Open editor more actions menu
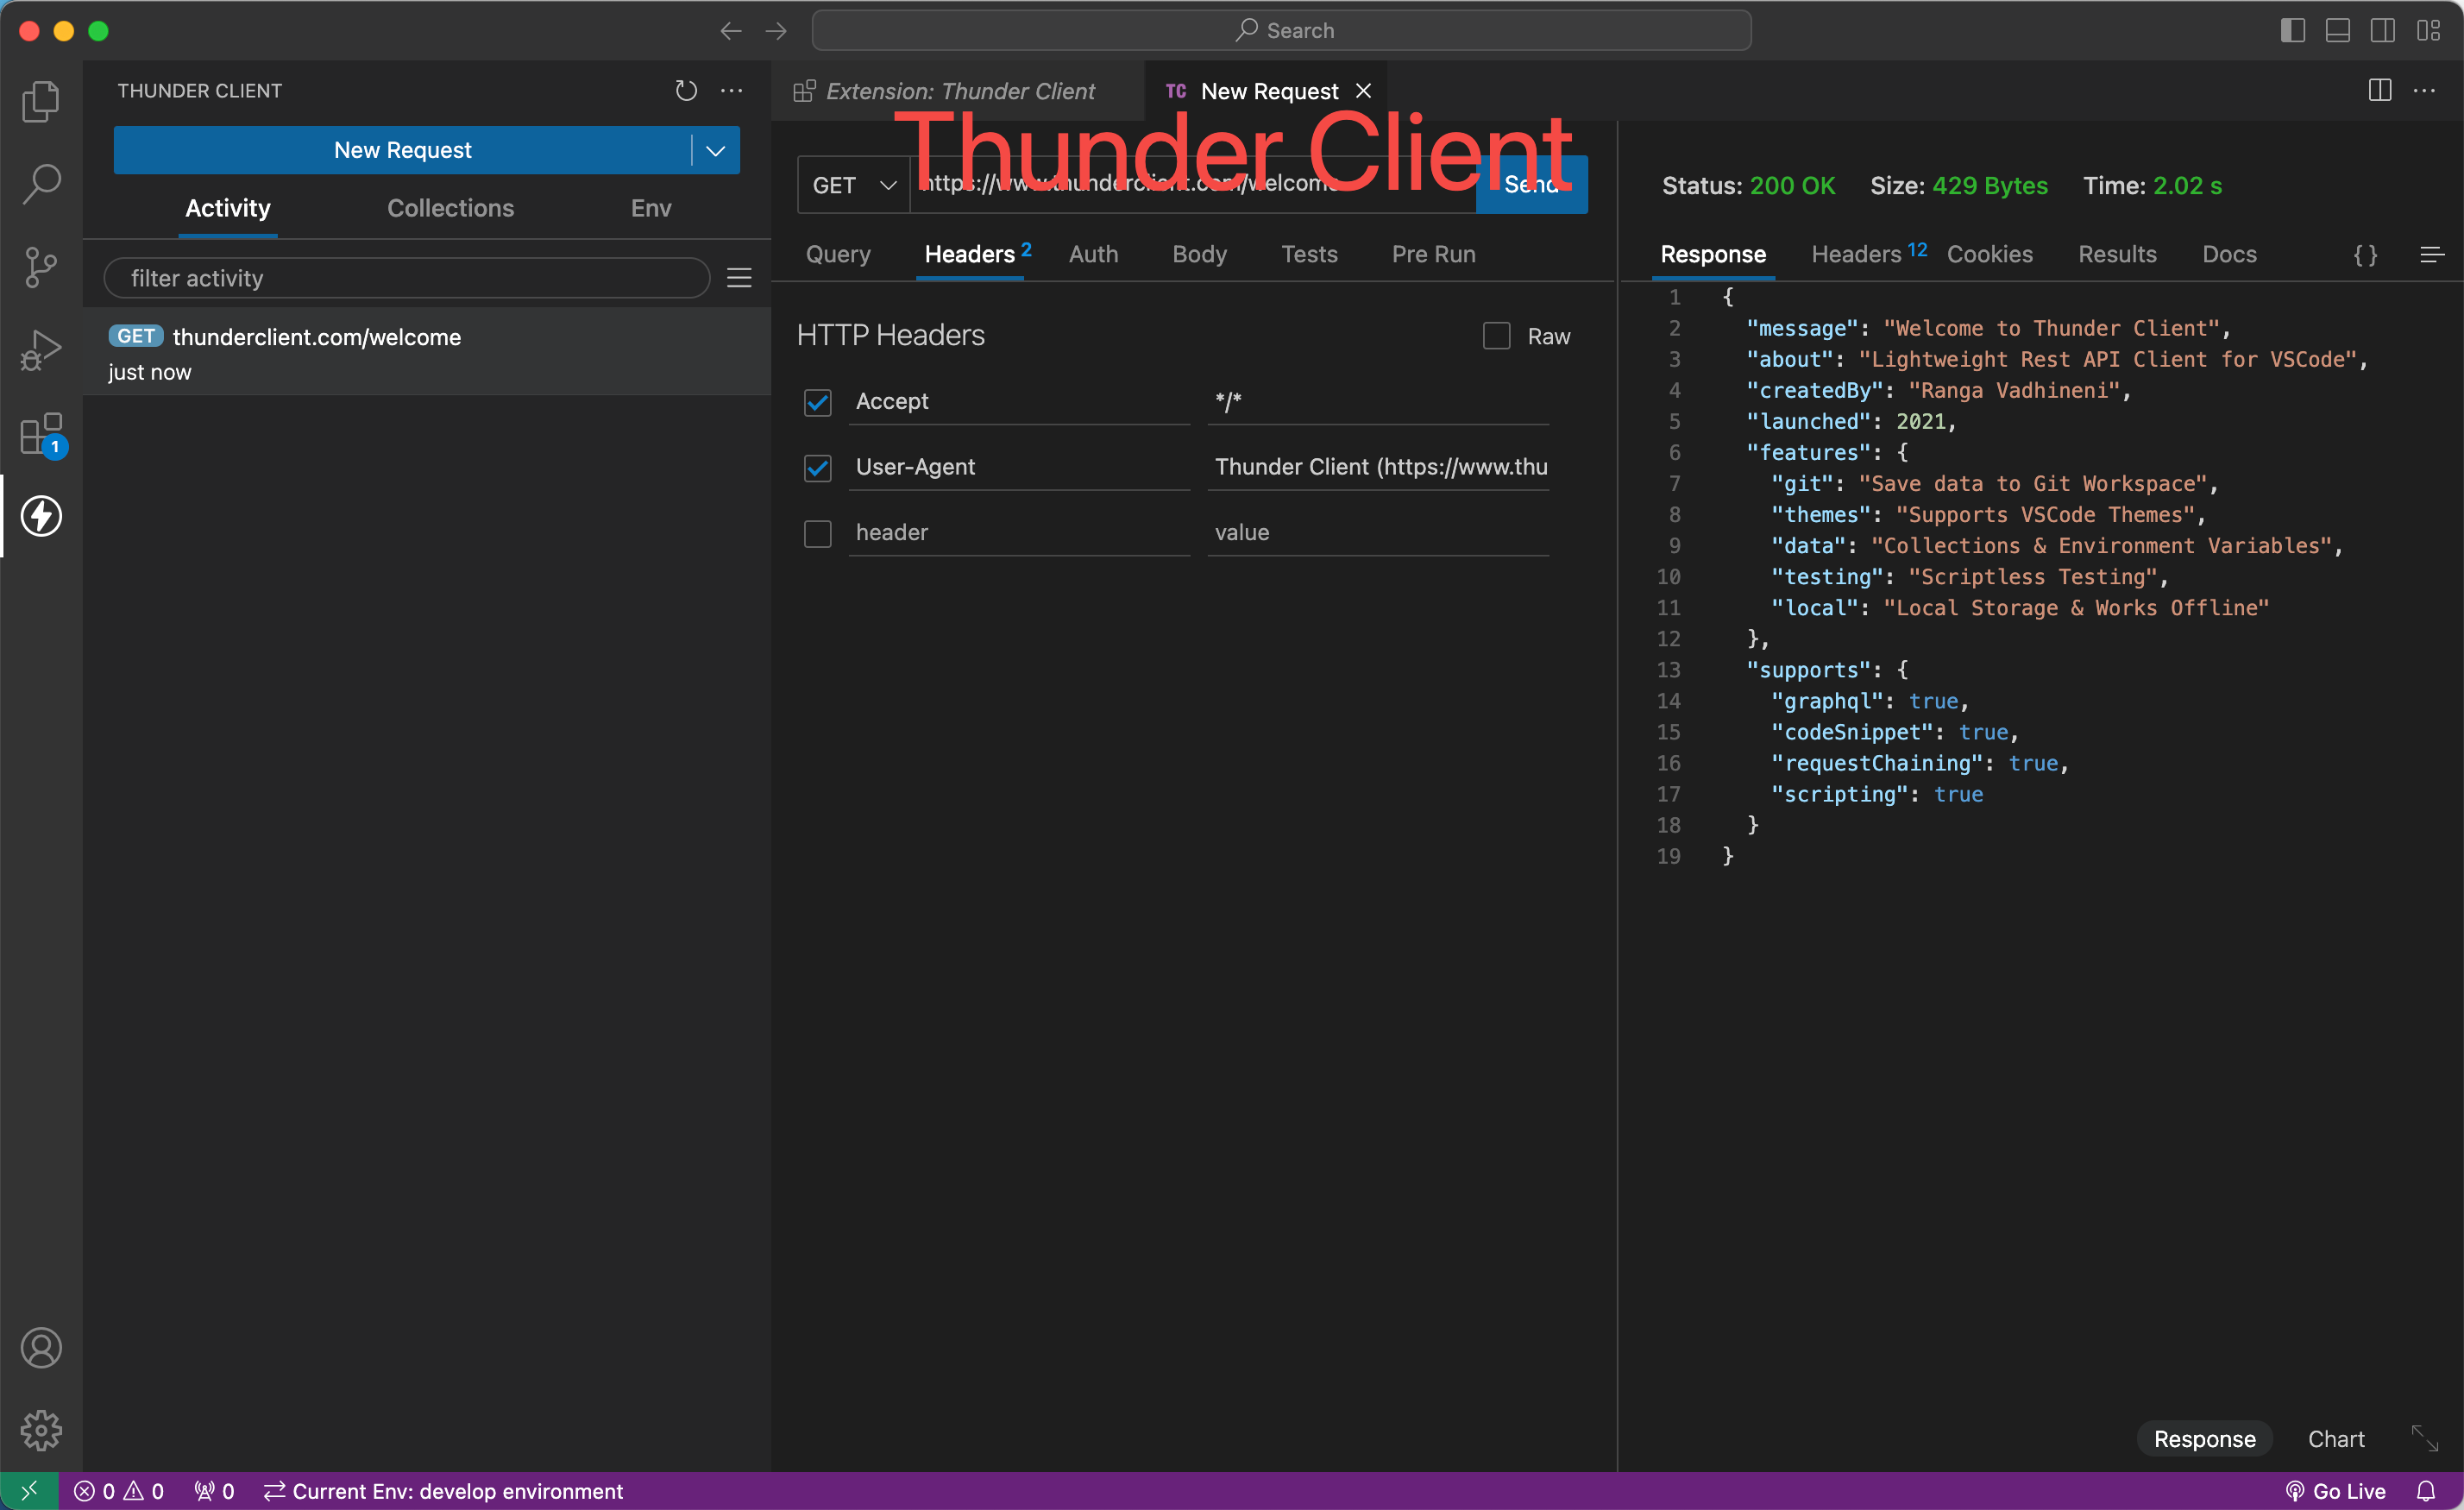 tap(2425, 91)
